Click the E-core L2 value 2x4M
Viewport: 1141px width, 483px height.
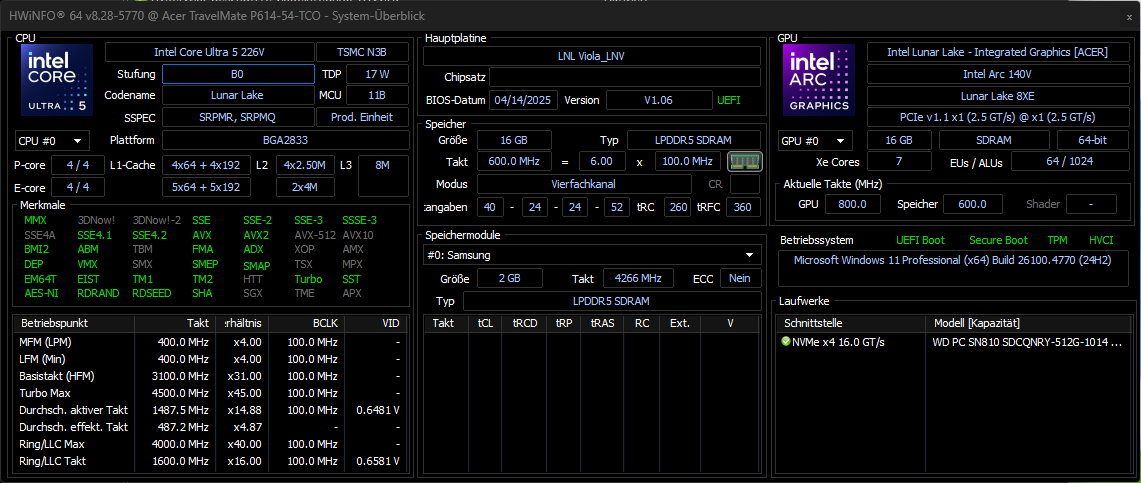(306, 187)
